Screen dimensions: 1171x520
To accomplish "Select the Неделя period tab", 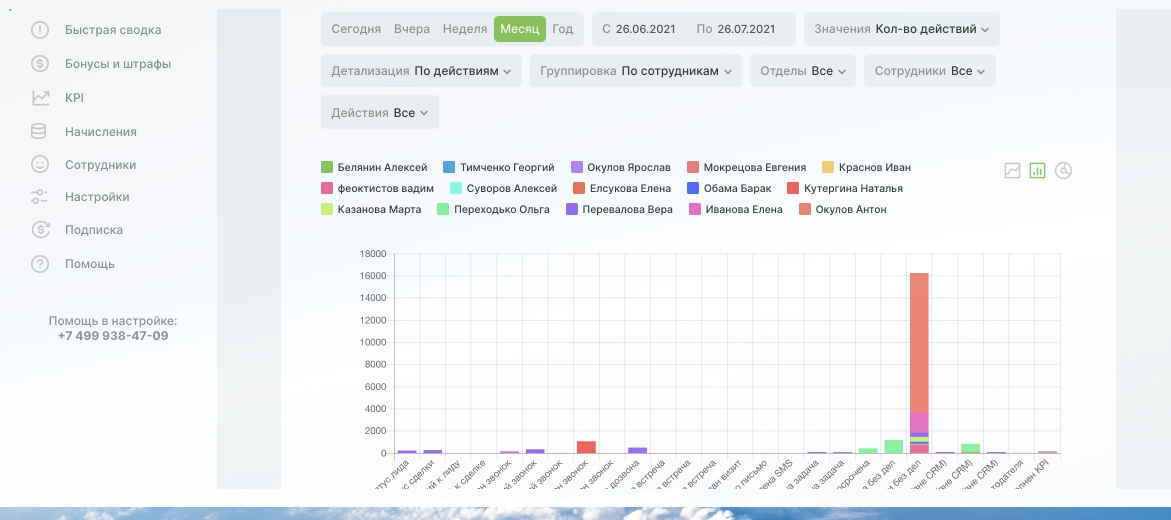I will tap(464, 29).
